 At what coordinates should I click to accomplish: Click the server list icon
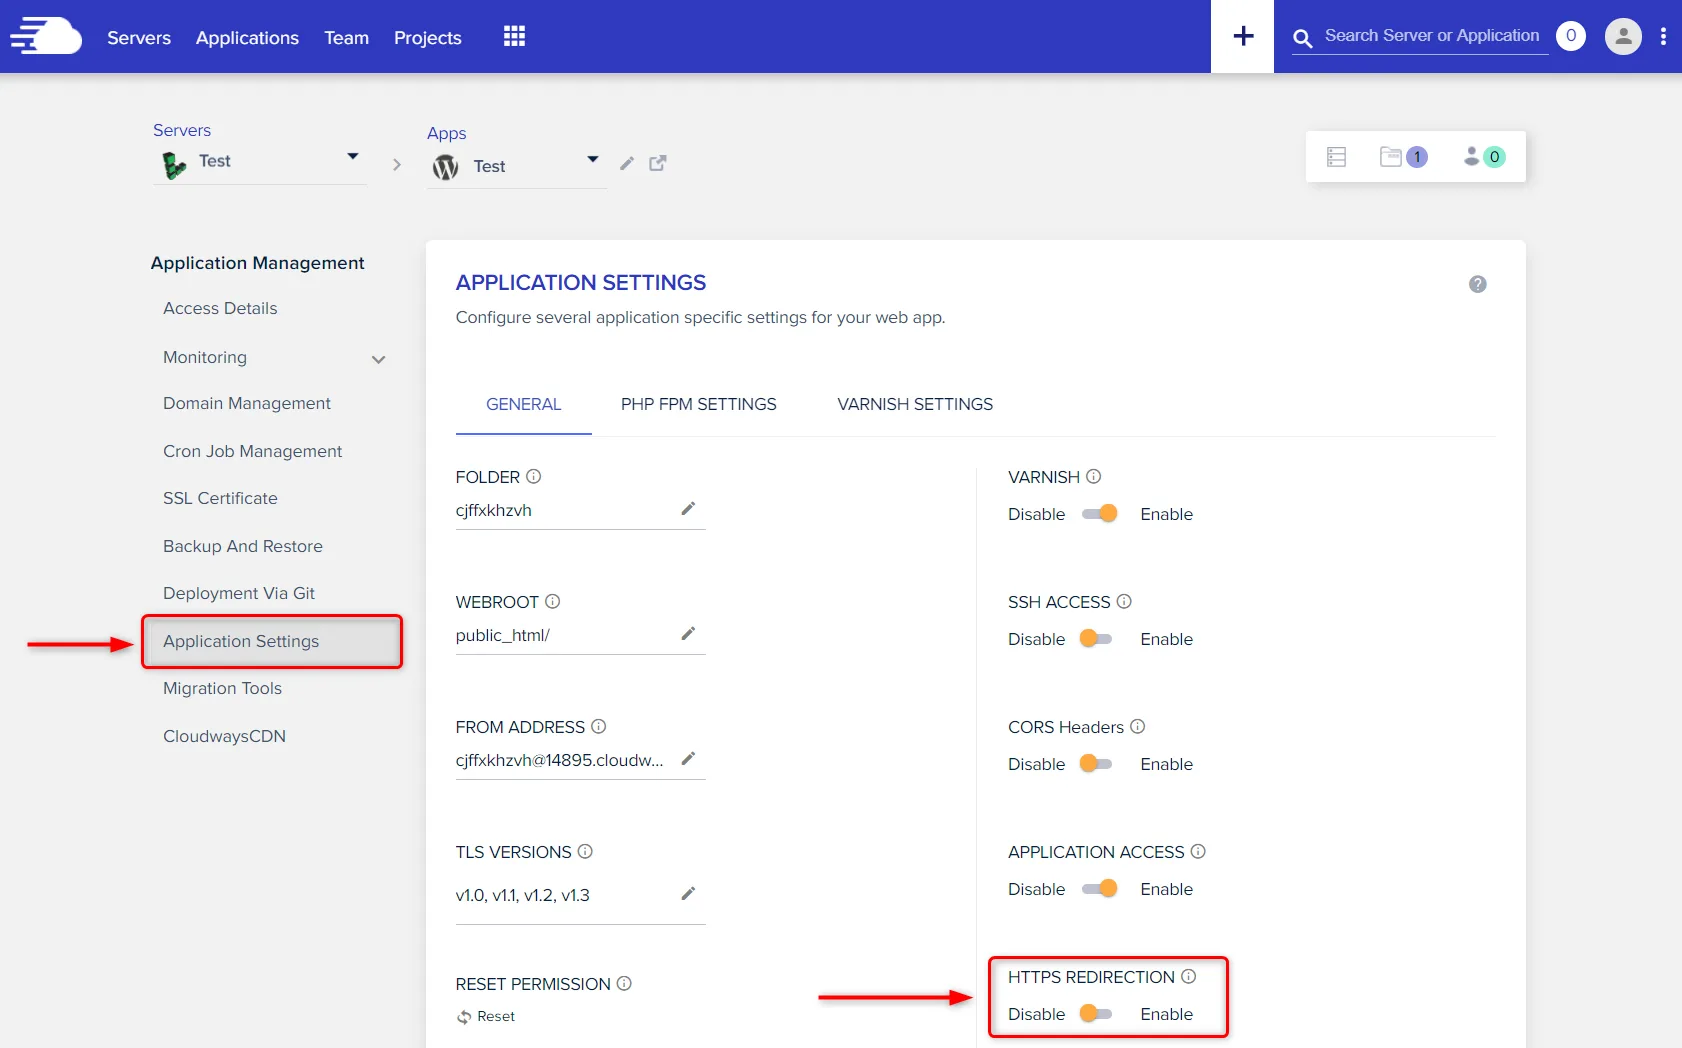[x=1336, y=157]
